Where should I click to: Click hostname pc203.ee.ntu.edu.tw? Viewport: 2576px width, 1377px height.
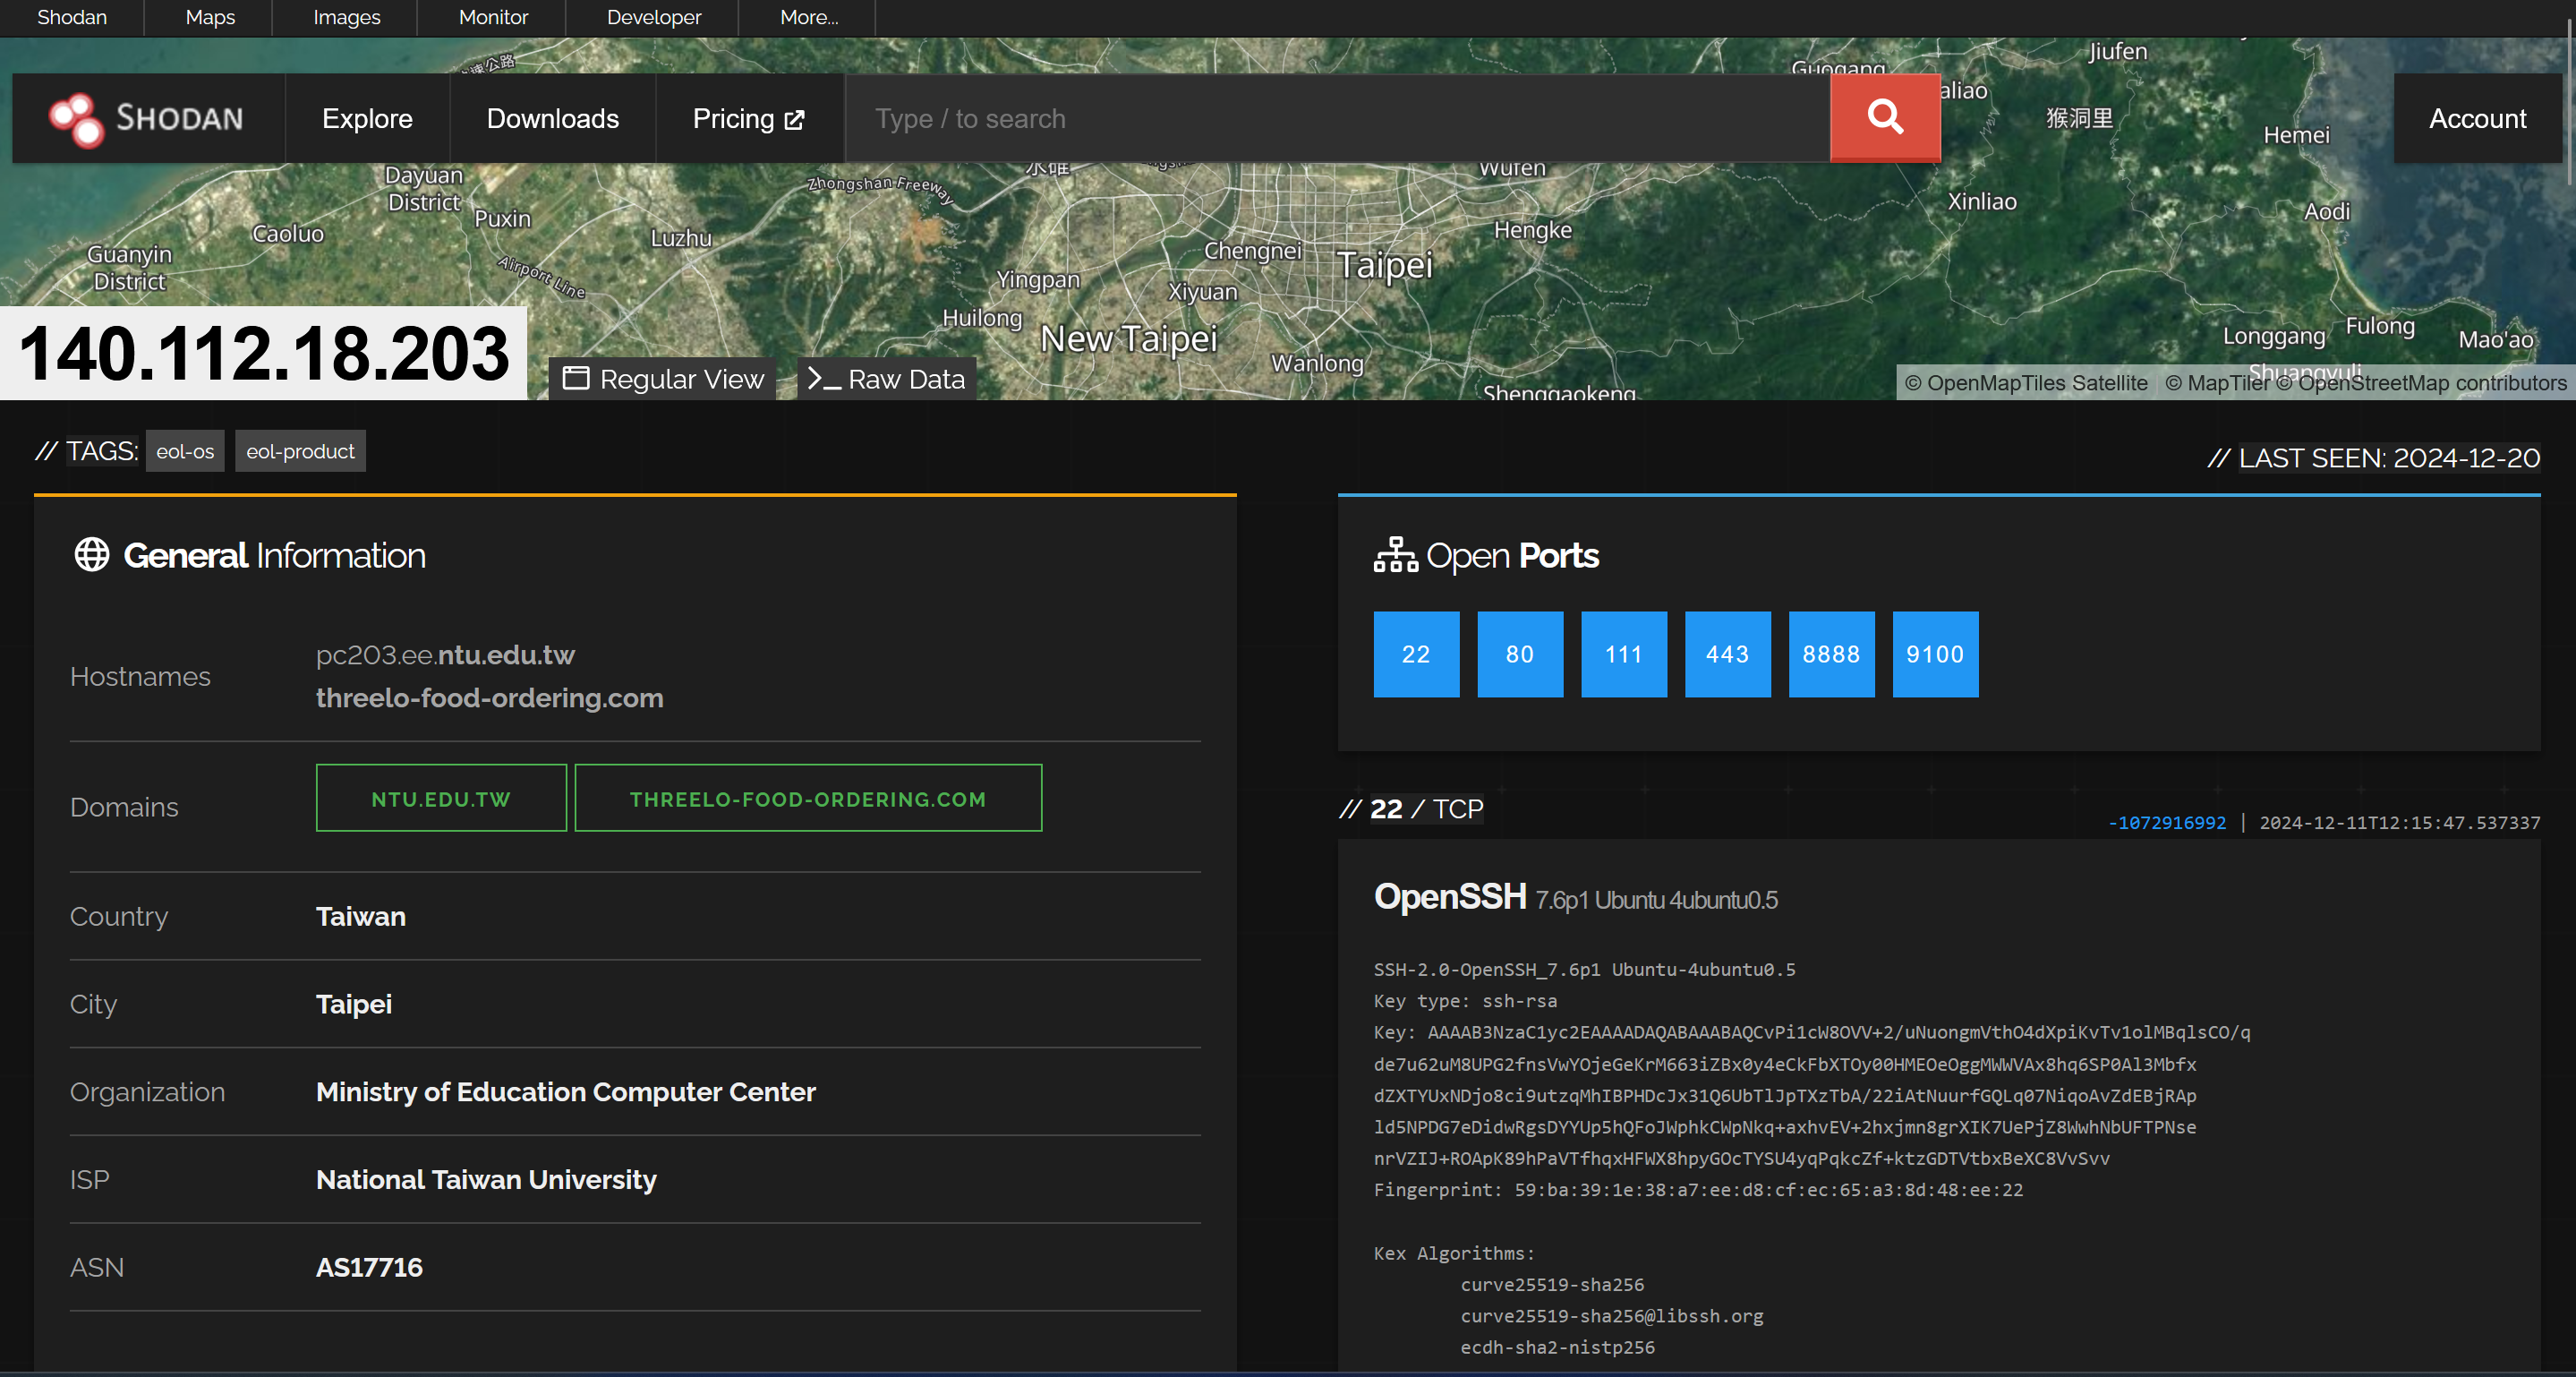(x=445, y=655)
